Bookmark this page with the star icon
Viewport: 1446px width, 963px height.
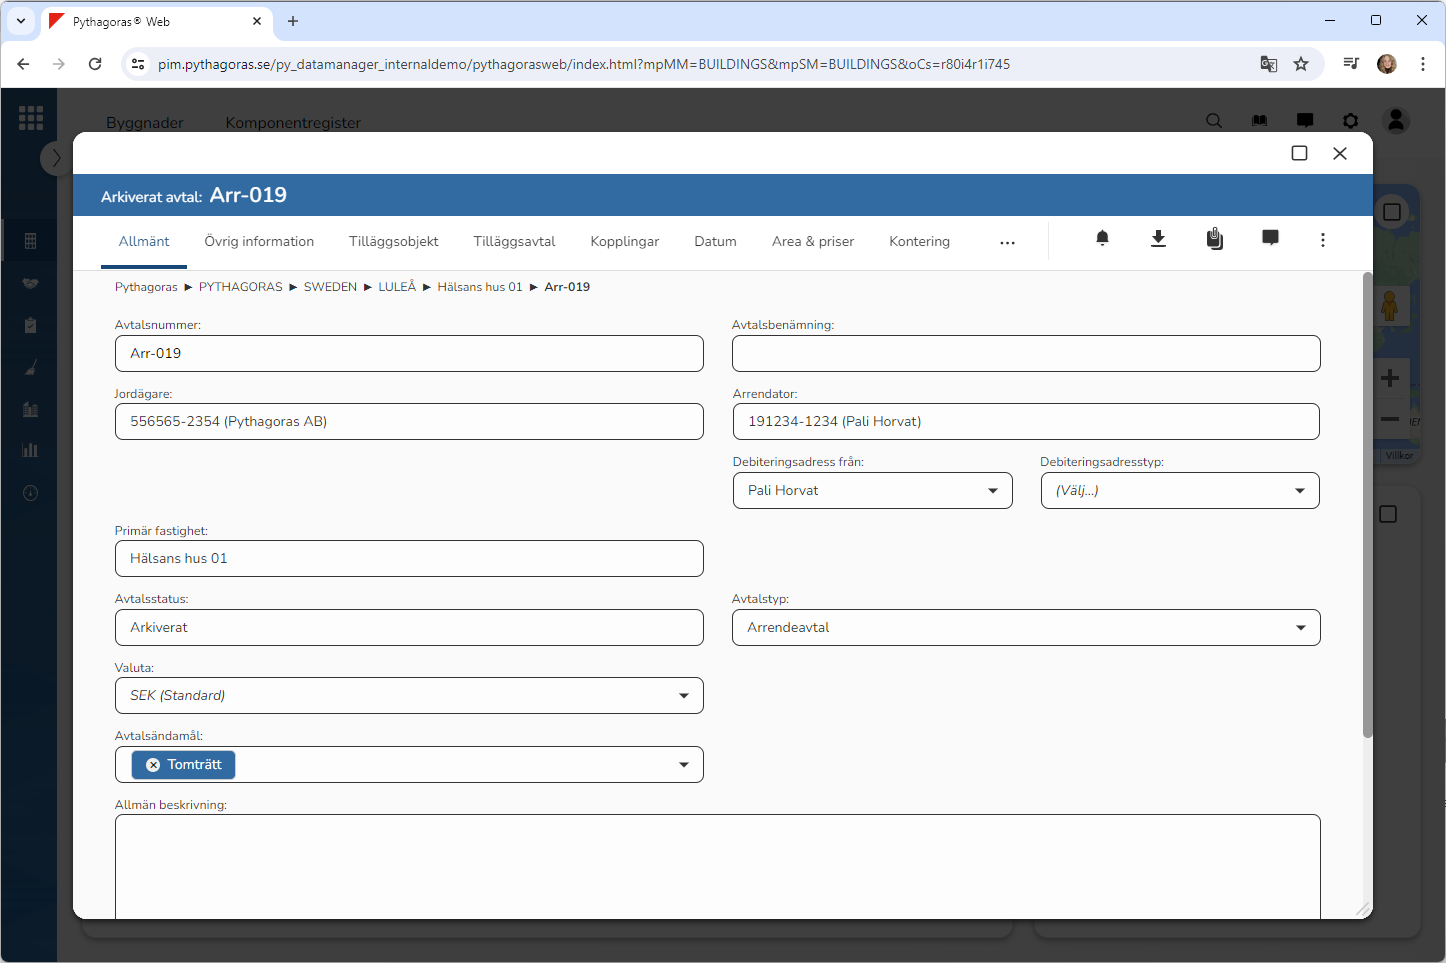pos(1301,64)
